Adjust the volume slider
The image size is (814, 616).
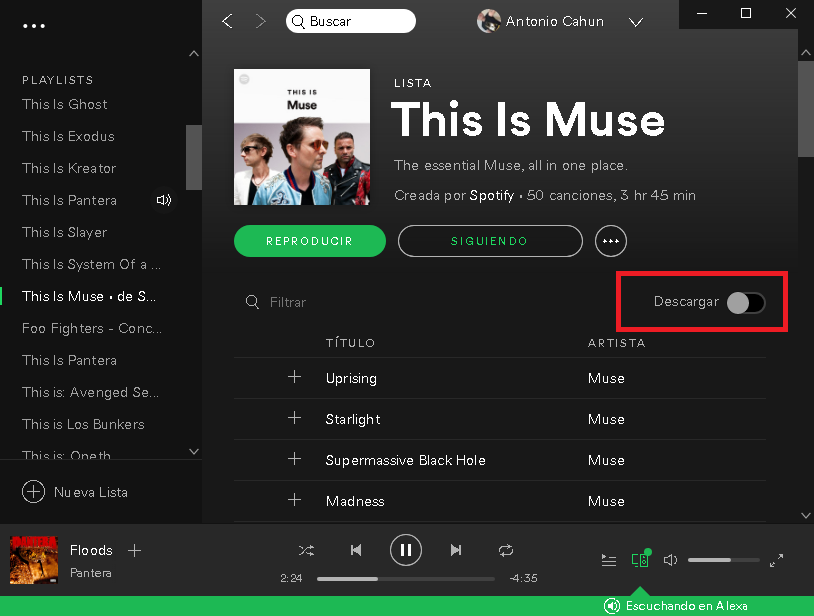[724, 560]
